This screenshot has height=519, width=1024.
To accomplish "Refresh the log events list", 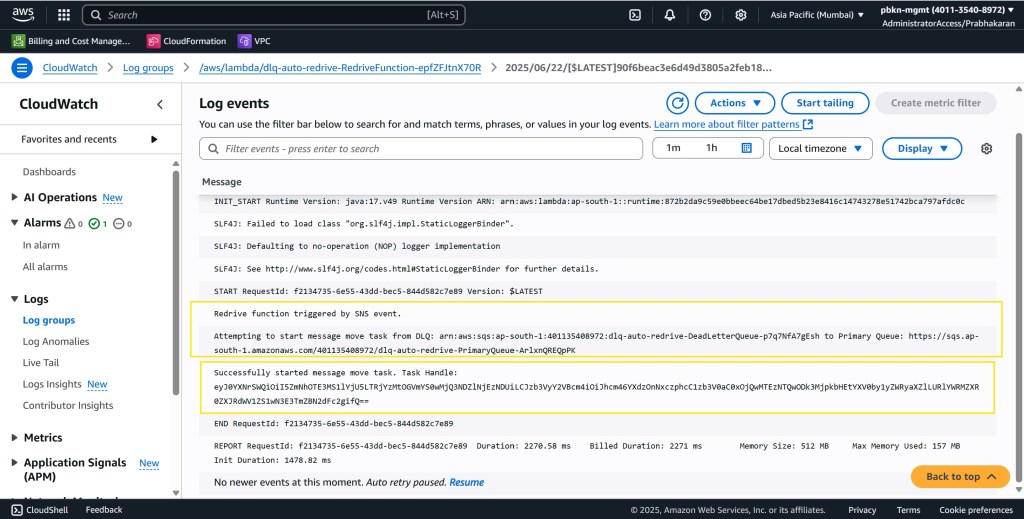I will click(678, 103).
